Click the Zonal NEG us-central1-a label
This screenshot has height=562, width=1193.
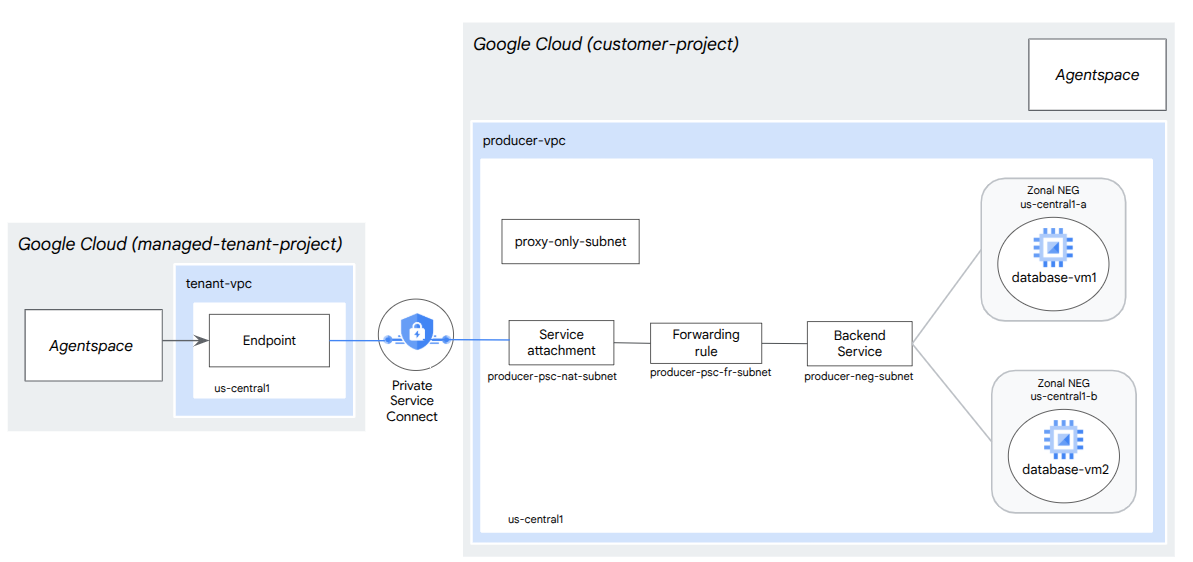tap(1052, 197)
